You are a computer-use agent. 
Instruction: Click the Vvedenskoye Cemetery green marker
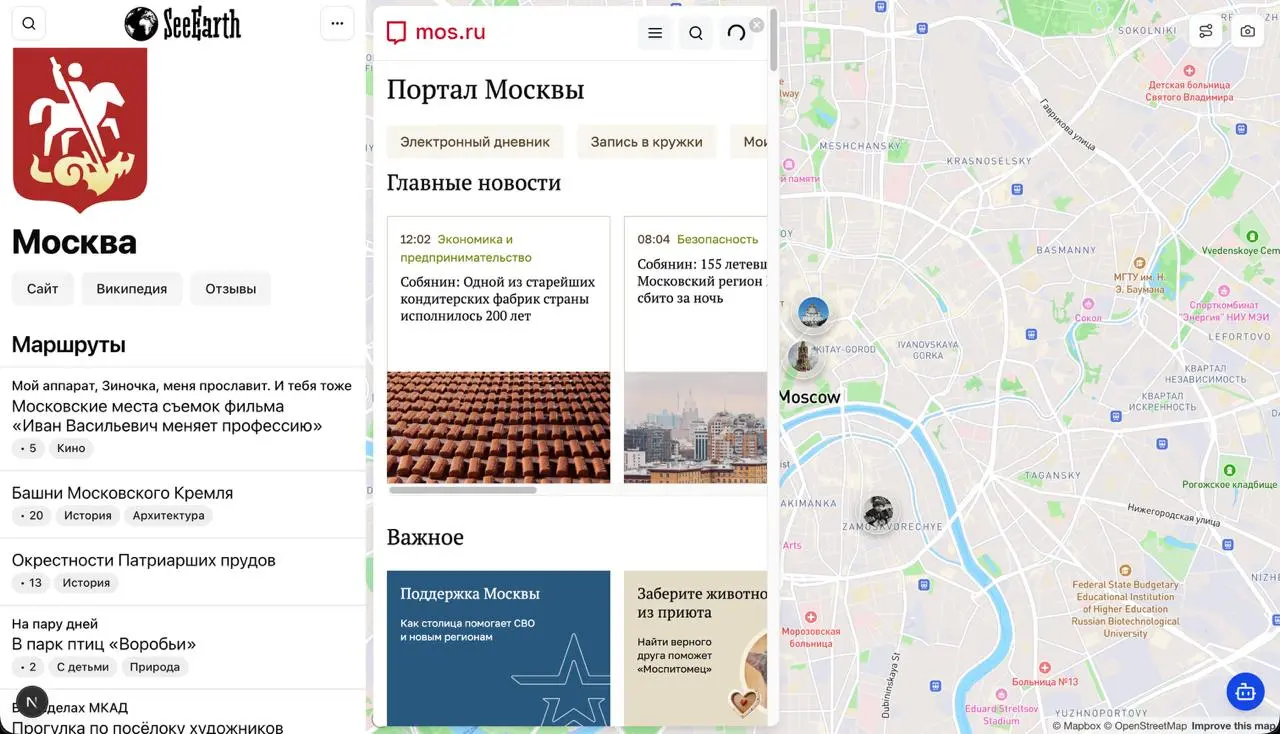[x=1251, y=236]
